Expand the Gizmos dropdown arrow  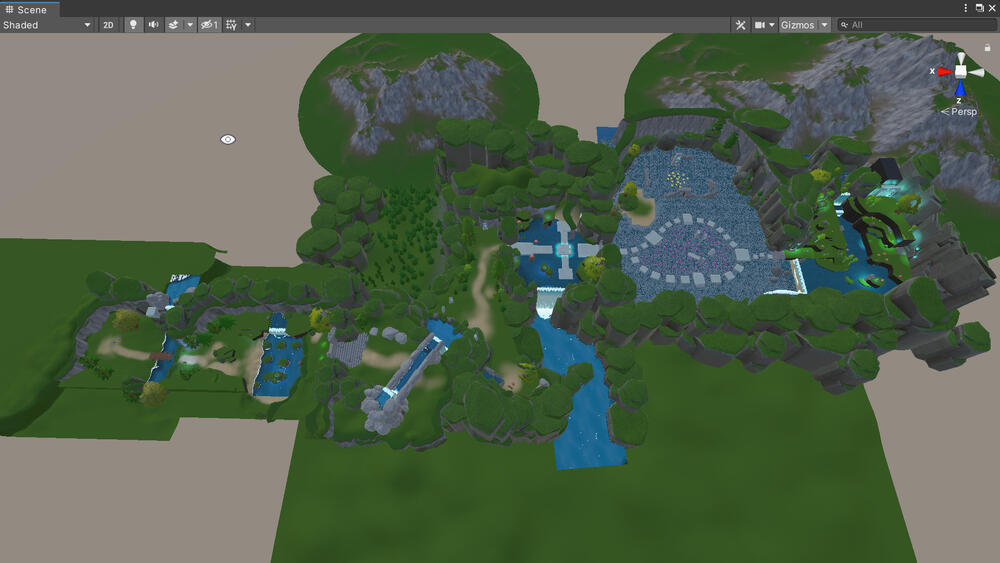click(x=824, y=25)
